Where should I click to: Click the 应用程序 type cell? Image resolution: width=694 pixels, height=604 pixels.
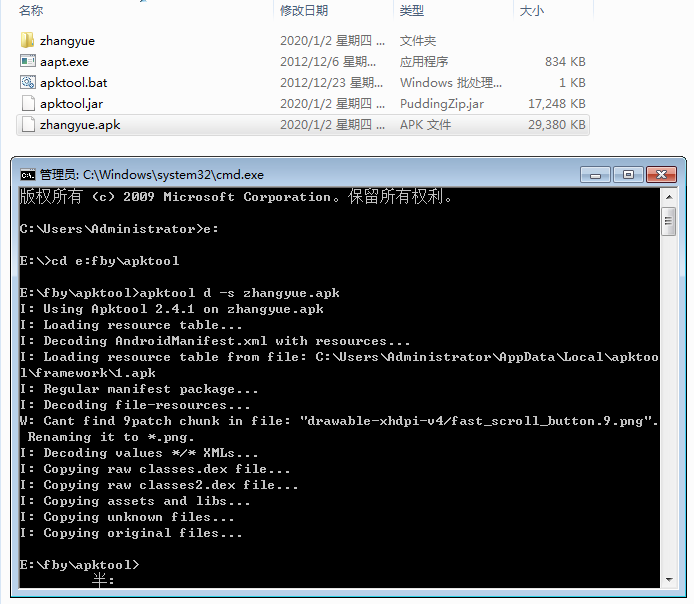(x=424, y=62)
